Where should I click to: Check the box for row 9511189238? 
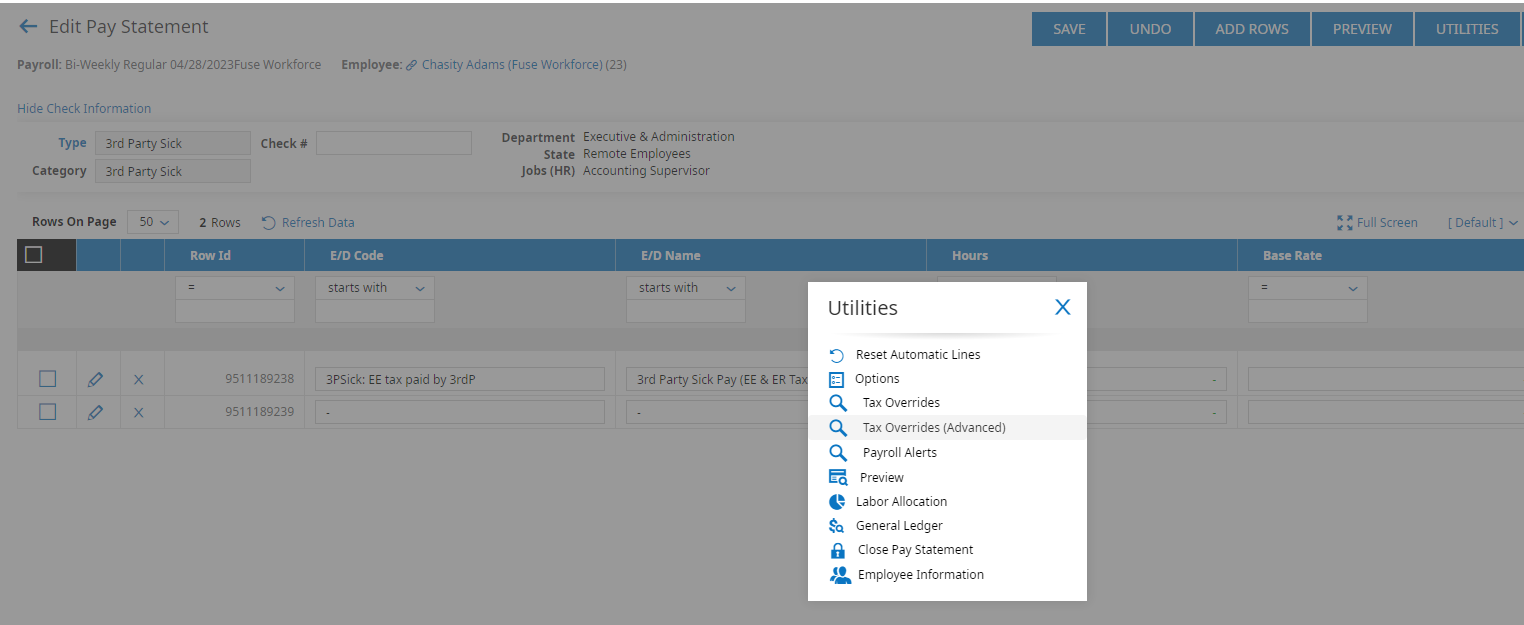(x=47, y=379)
